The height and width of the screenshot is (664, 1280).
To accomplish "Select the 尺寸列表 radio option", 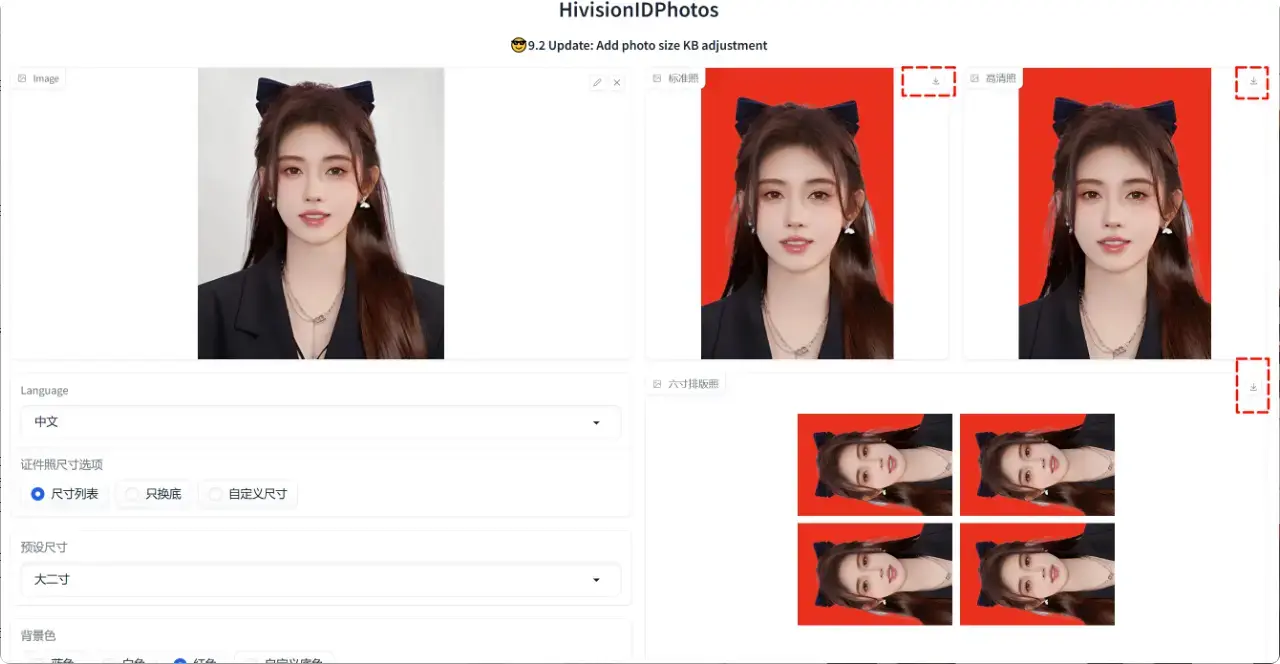I will [38, 494].
